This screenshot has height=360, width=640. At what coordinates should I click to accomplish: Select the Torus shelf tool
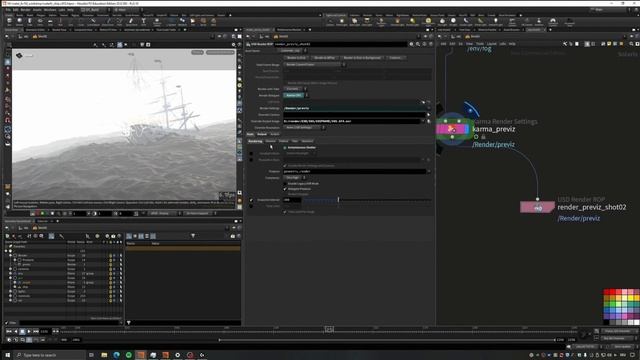pos(40,21)
